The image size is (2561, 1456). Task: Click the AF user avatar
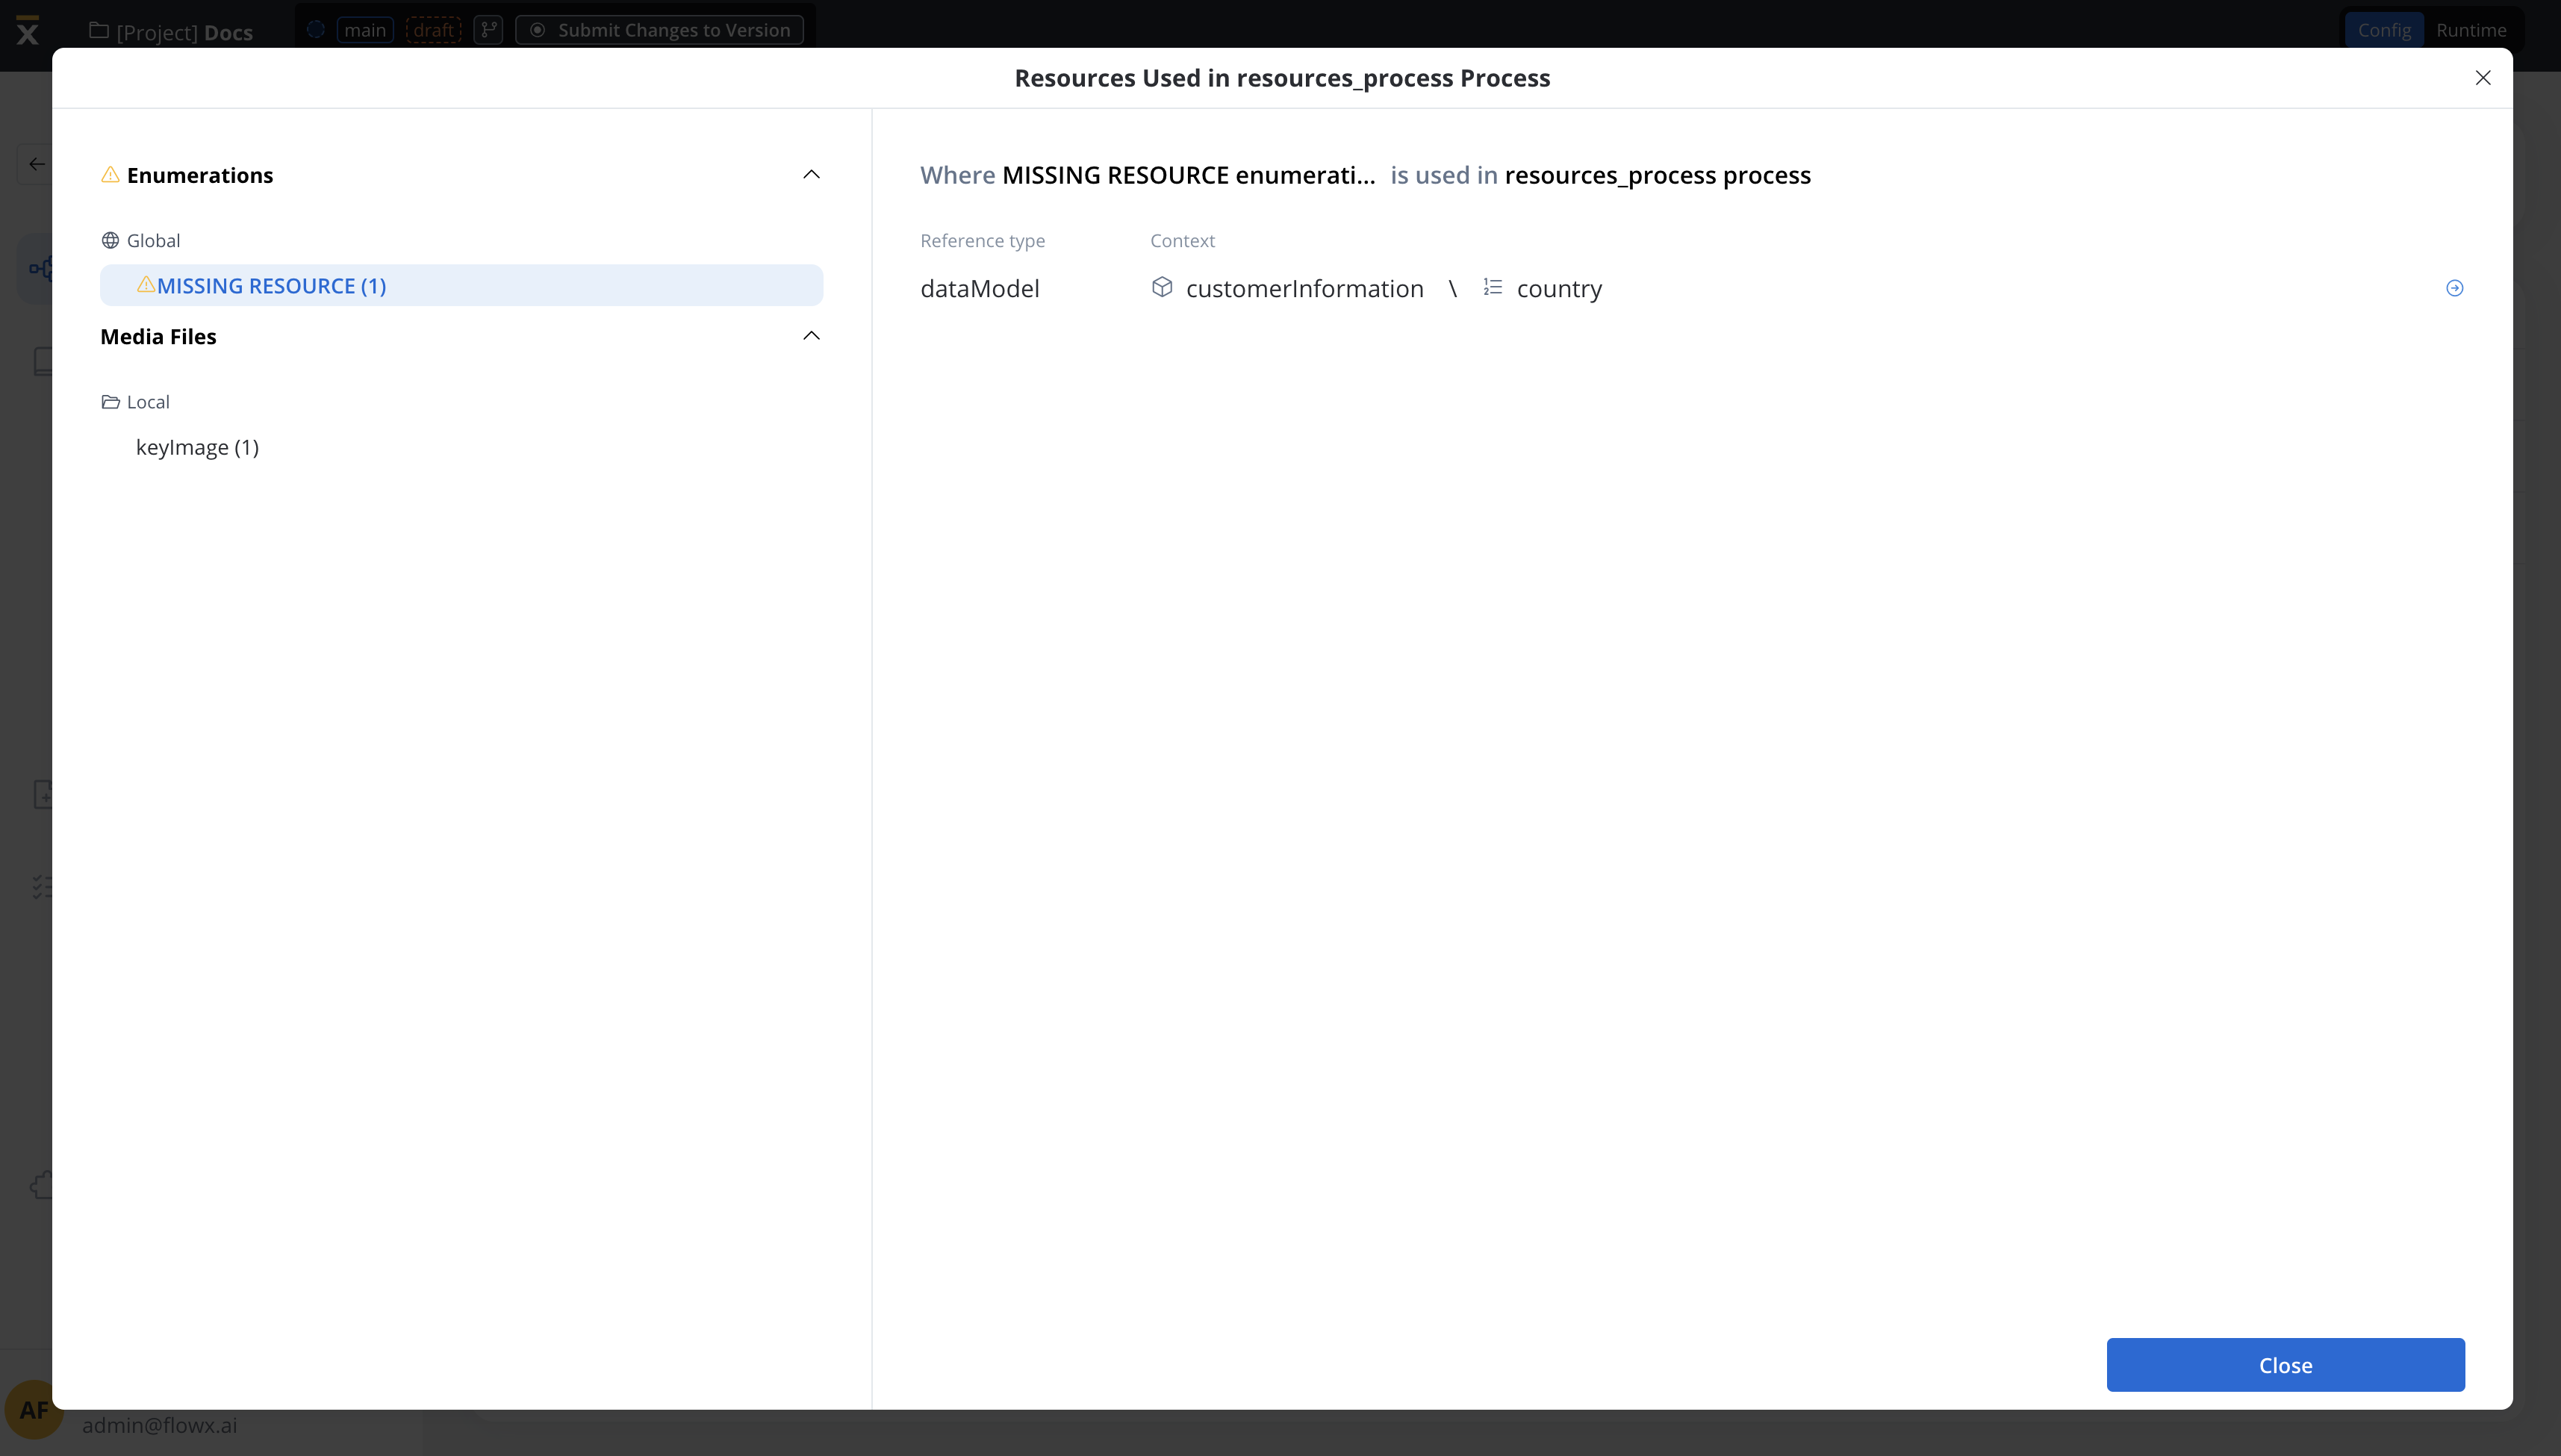(x=33, y=1409)
